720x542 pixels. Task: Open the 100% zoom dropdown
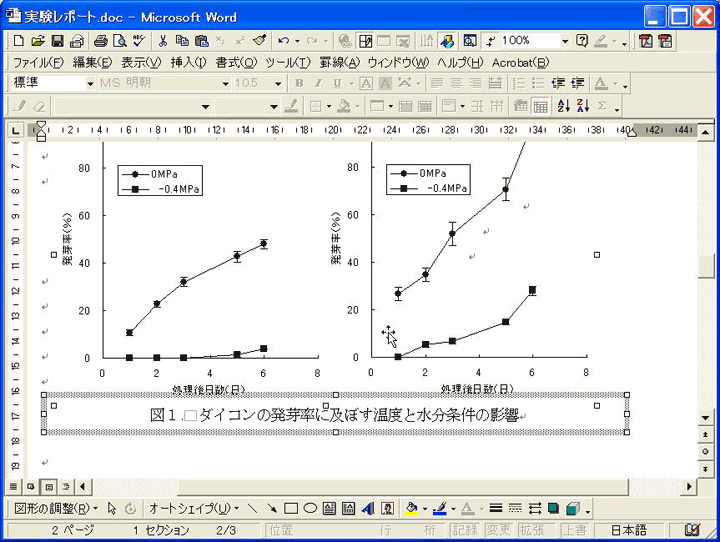click(x=565, y=41)
